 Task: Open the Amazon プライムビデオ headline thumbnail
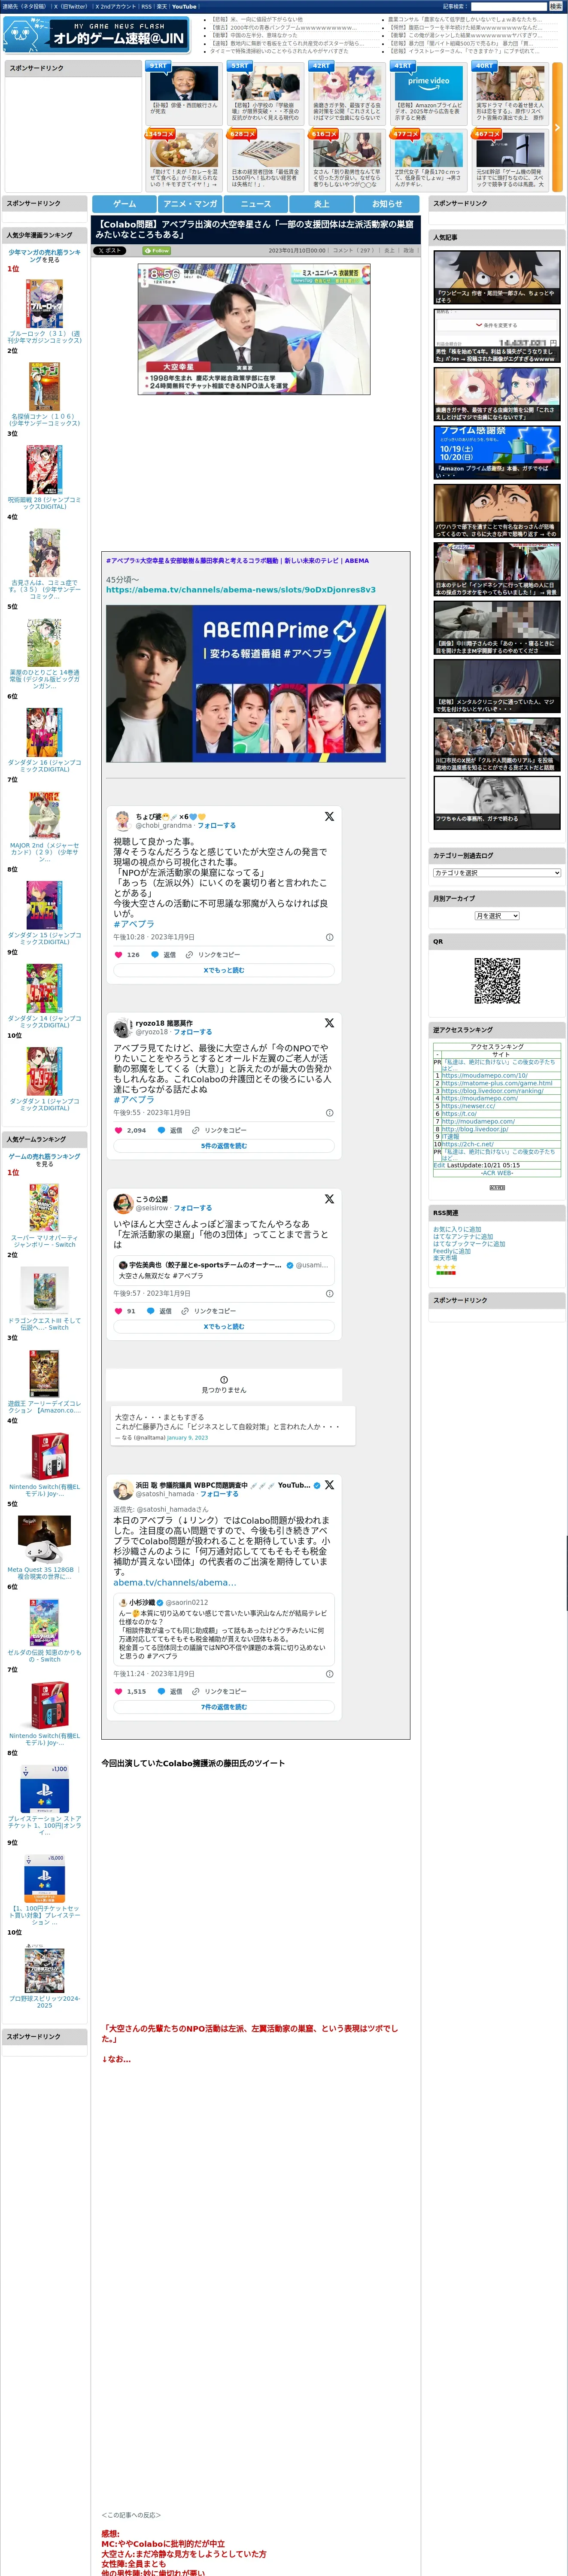pyautogui.click(x=429, y=82)
